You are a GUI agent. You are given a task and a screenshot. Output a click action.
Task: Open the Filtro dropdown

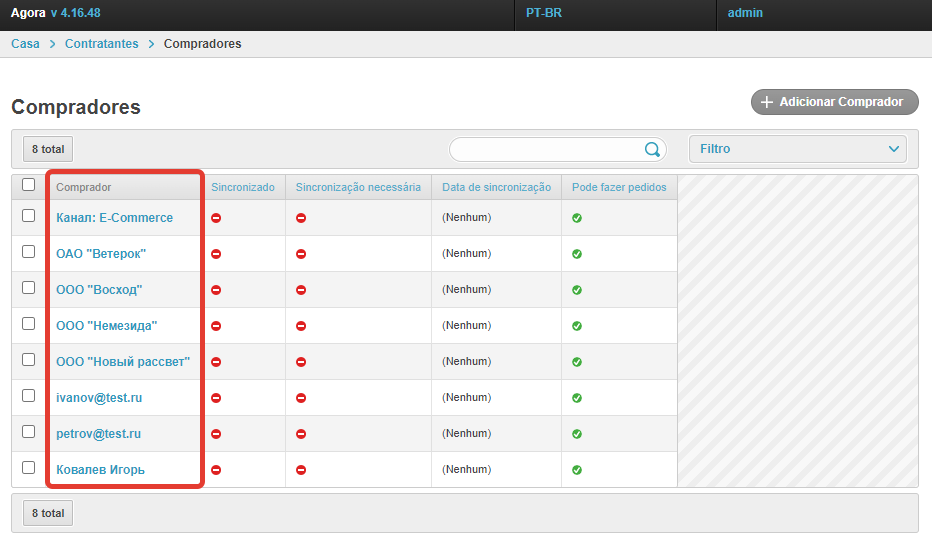point(797,149)
